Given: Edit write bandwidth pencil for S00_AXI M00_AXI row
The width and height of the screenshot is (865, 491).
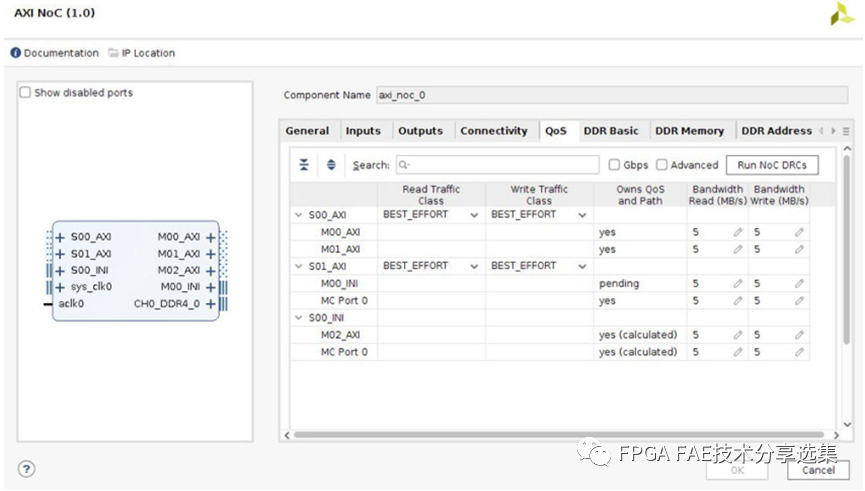Looking at the screenshot, I should [x=799, y=232].
